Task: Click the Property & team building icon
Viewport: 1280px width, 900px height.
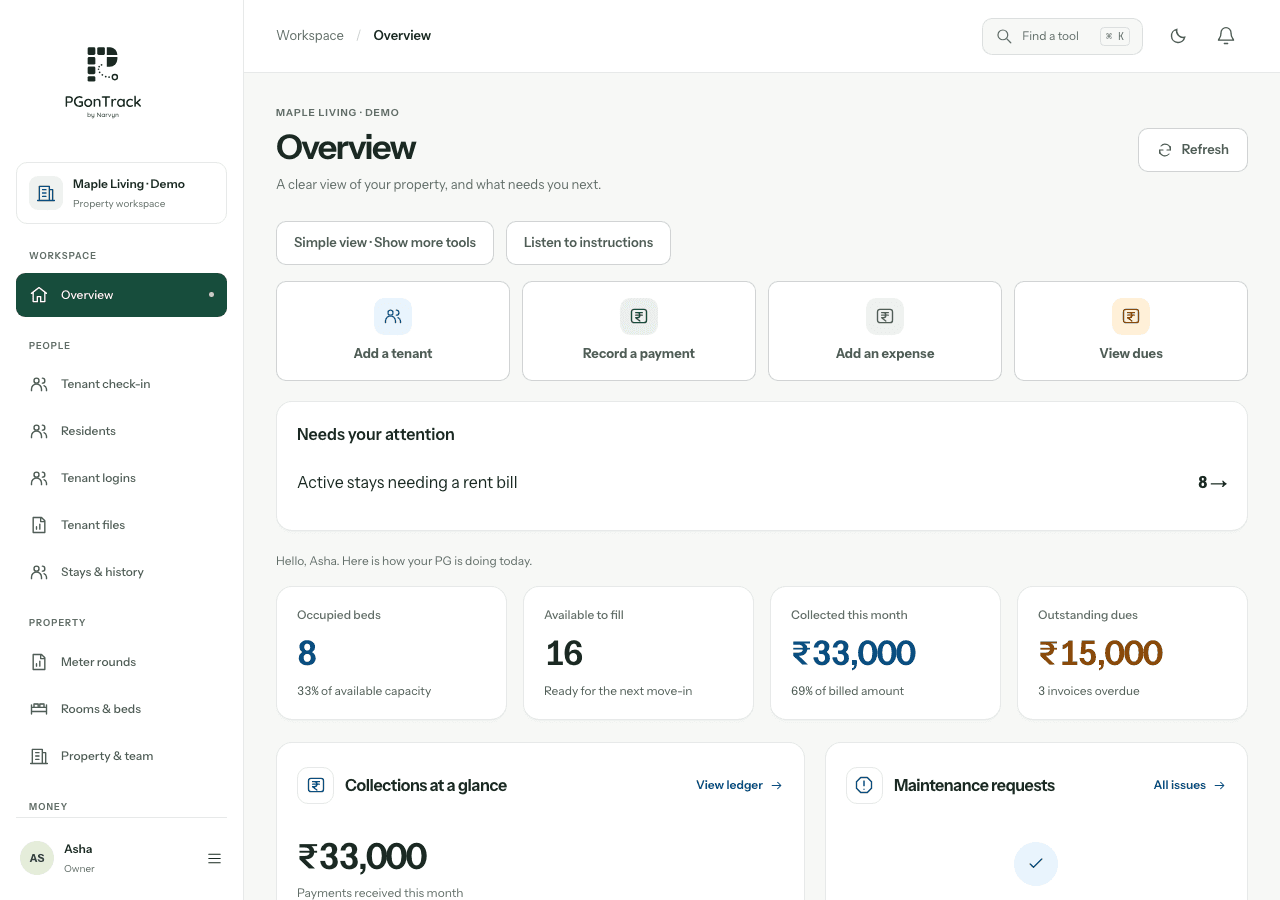Action: click(x=39, y=756)
